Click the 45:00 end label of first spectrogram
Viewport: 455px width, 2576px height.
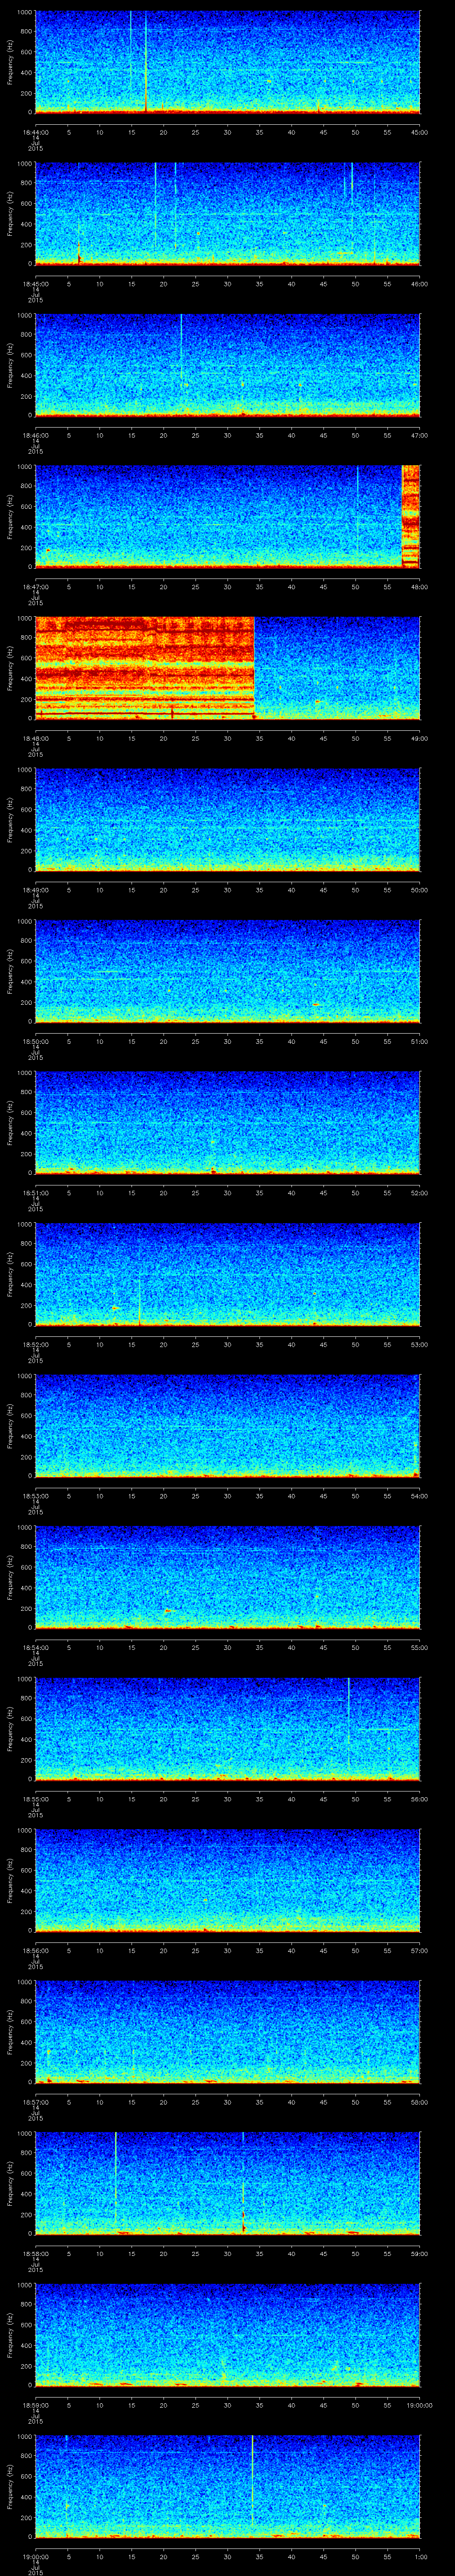pyautogui.click(x=420, y=132)
